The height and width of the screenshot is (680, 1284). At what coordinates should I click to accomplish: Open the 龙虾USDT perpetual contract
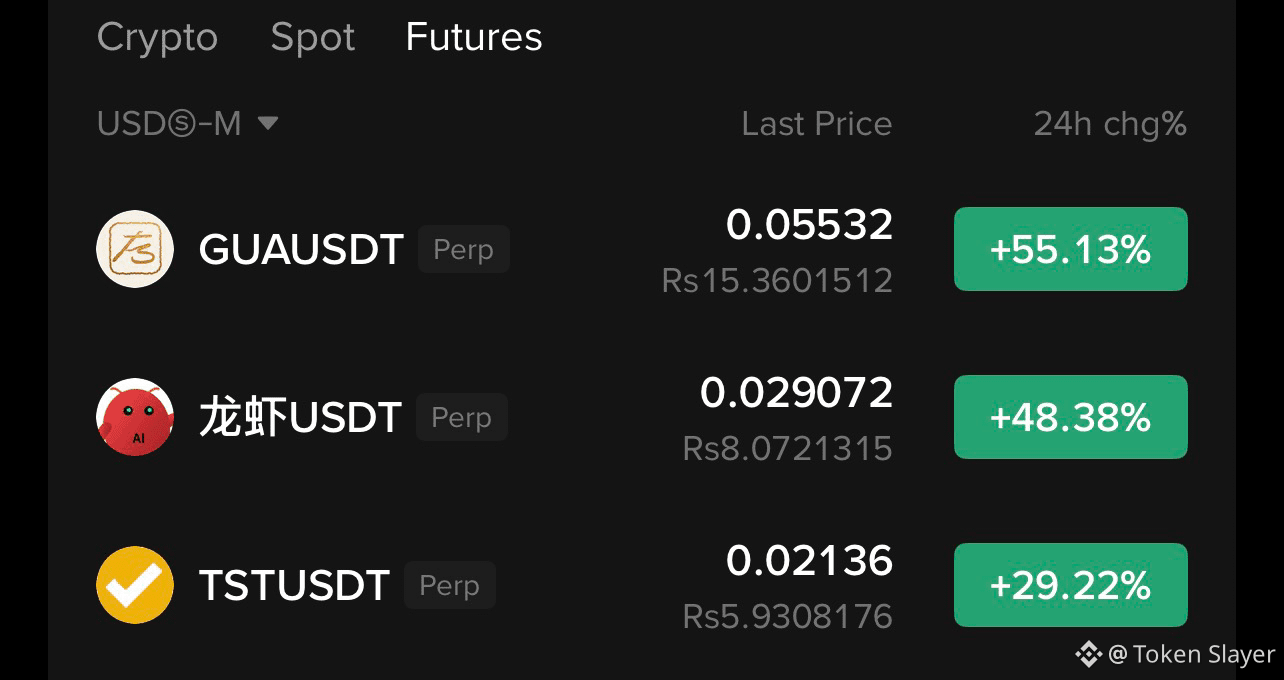[x=642, y=417]
